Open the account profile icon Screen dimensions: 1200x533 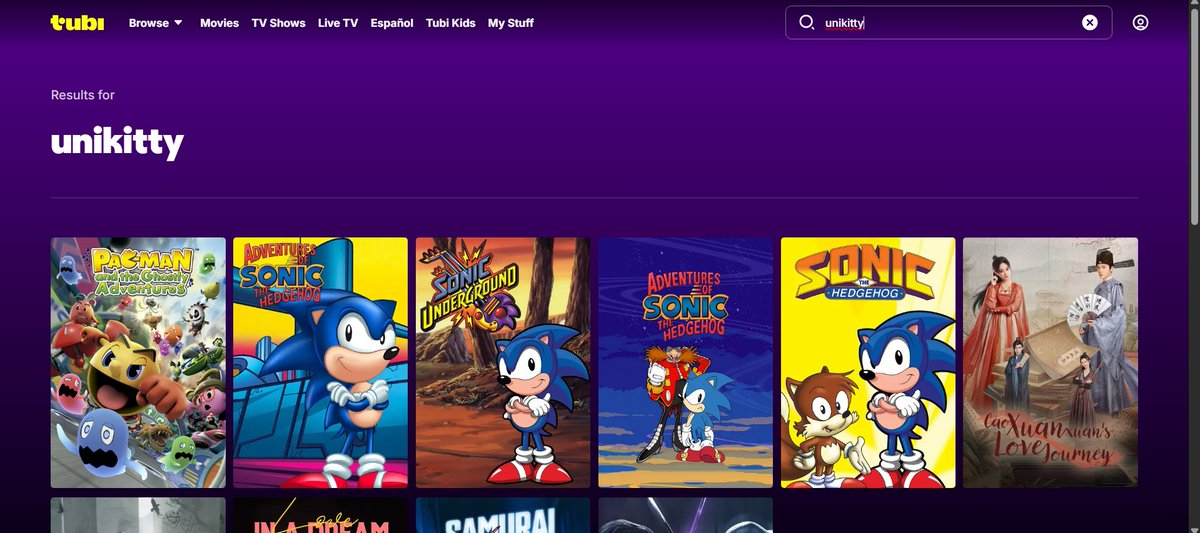pyautogui.click(x=1140, y=22)
